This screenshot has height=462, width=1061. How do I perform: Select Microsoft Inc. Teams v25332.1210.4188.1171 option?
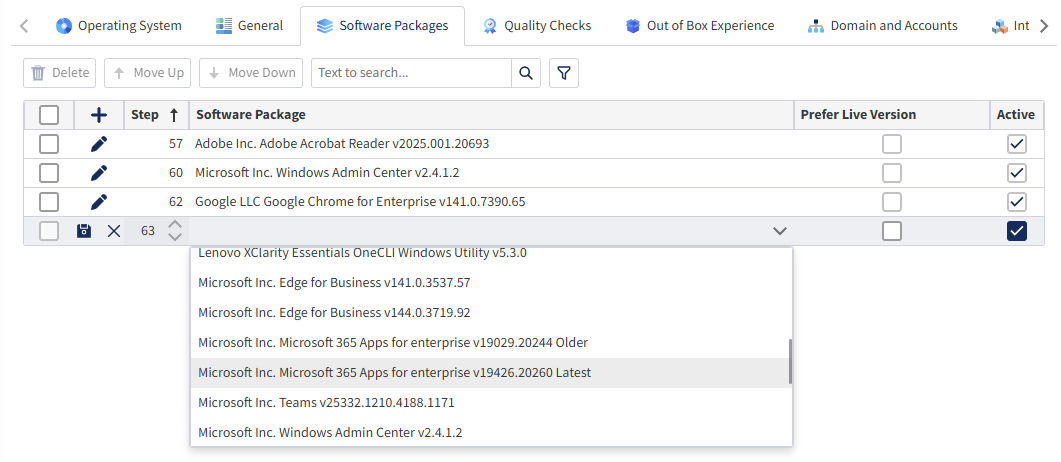[340, 403]
